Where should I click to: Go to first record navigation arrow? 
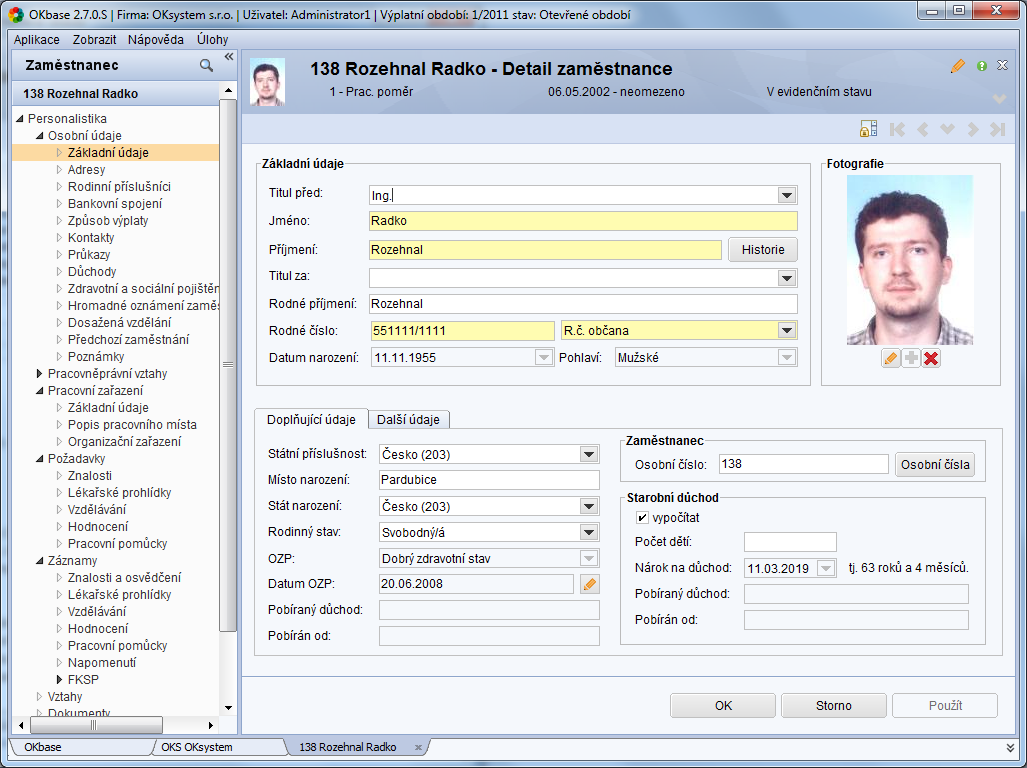[897, 129]
